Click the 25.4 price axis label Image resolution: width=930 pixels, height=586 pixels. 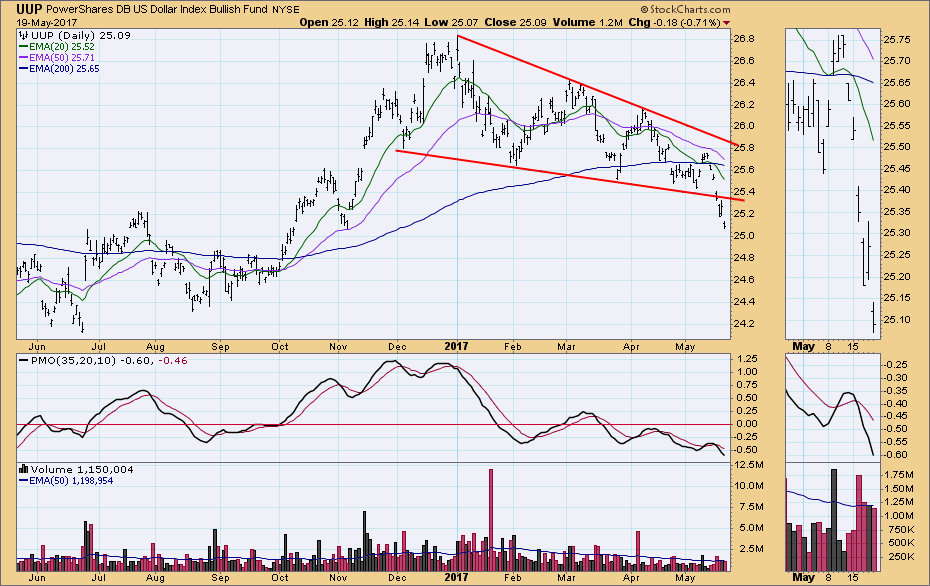point(743,192)
